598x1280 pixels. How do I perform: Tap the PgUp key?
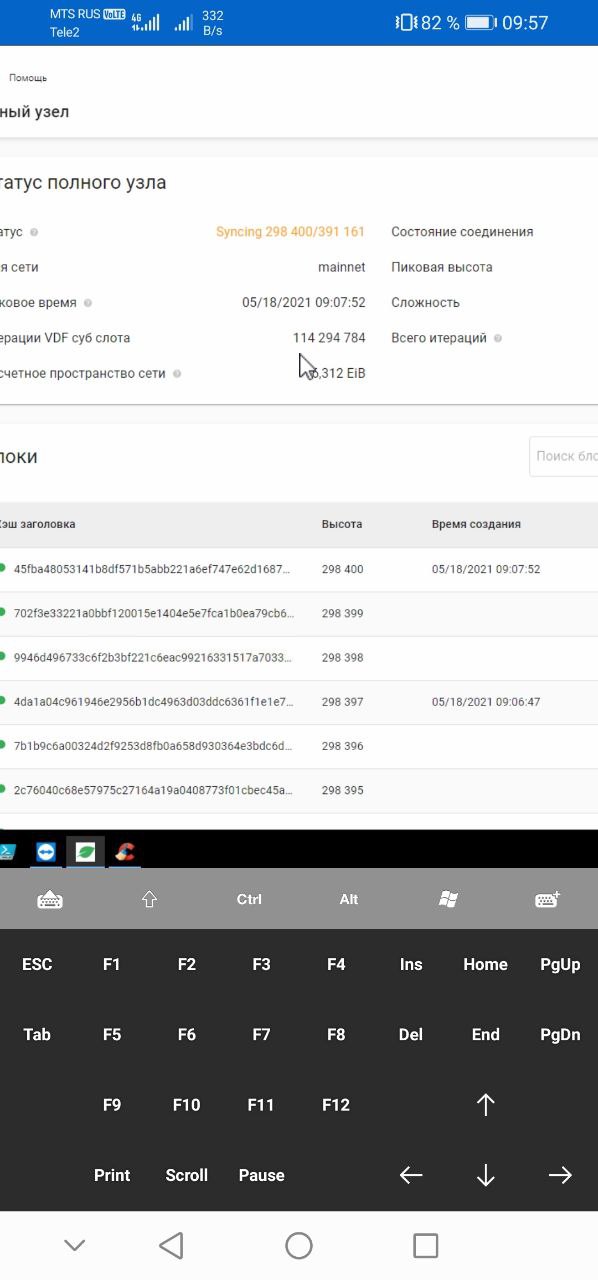(560, 964)
